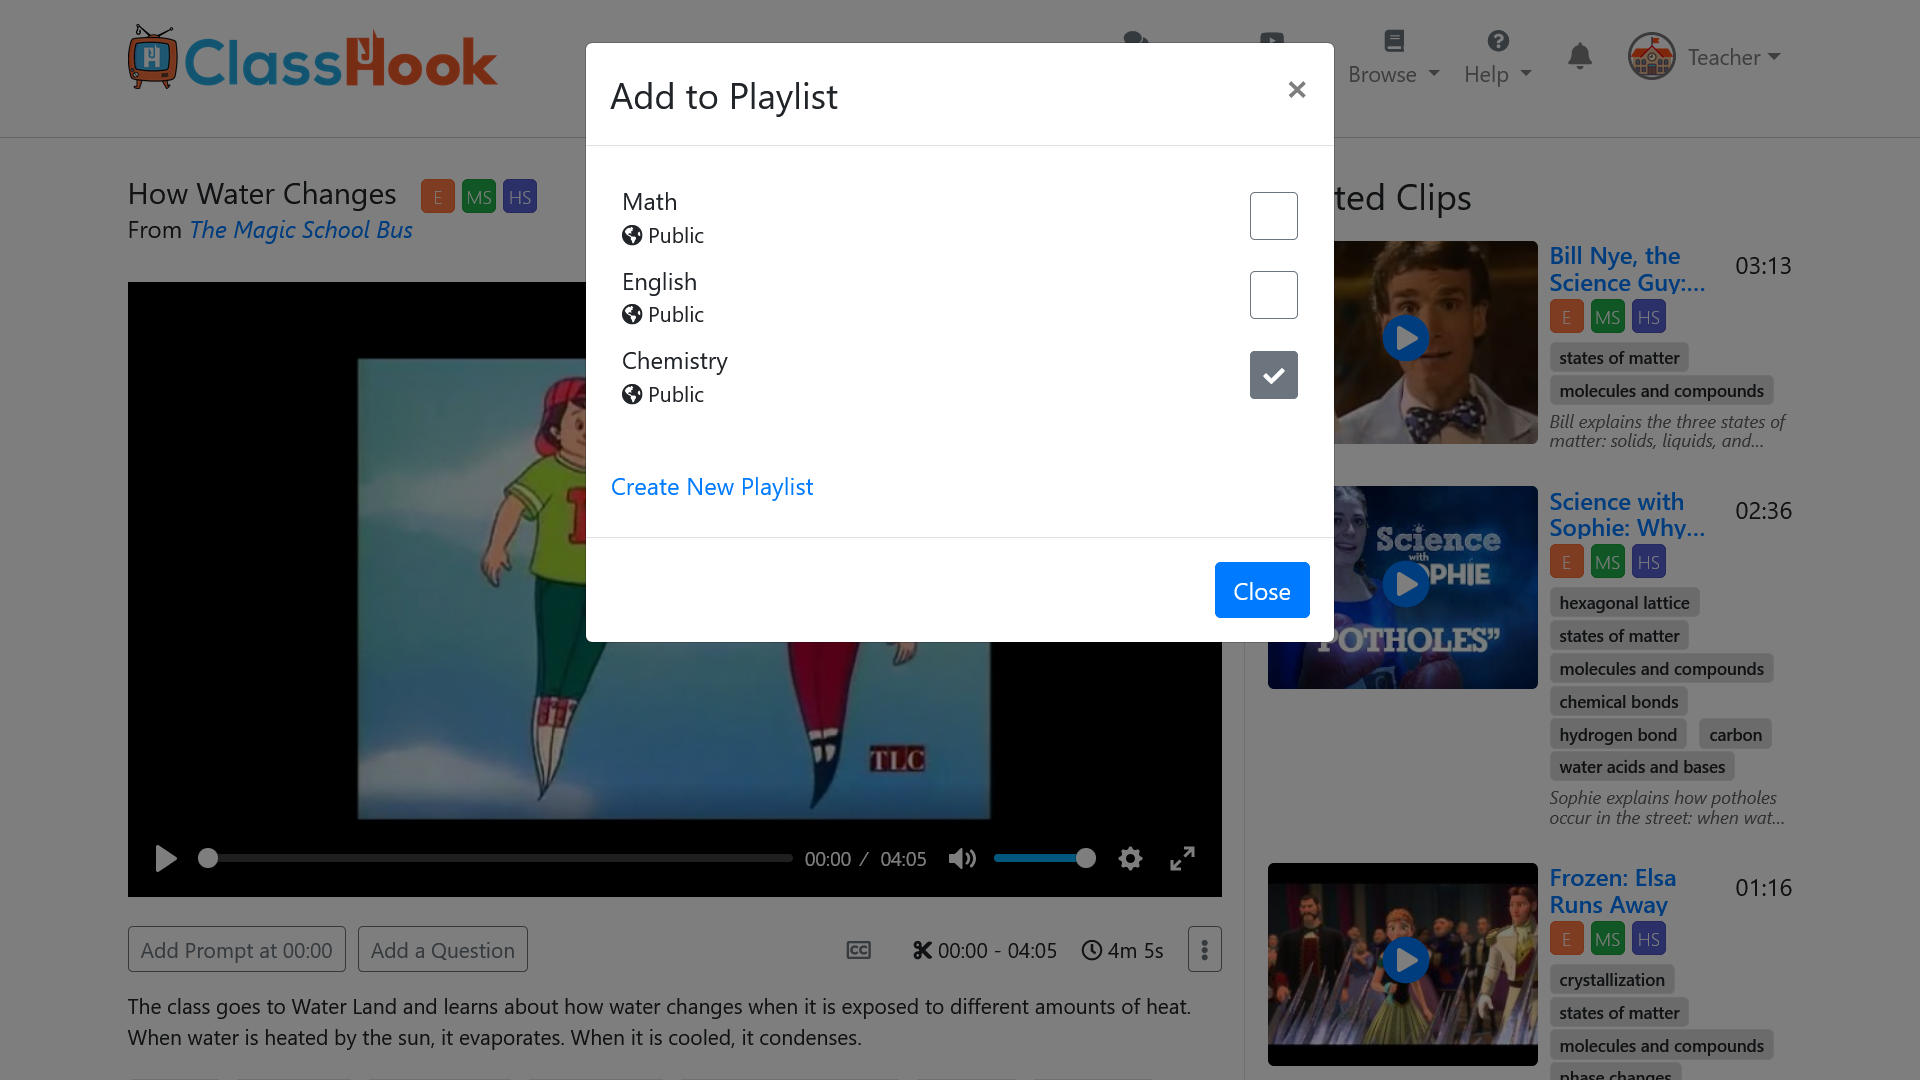Click the Browse book icon
The height and width of the screenshot is (1080, 1920).
(x=1394, y=41)
